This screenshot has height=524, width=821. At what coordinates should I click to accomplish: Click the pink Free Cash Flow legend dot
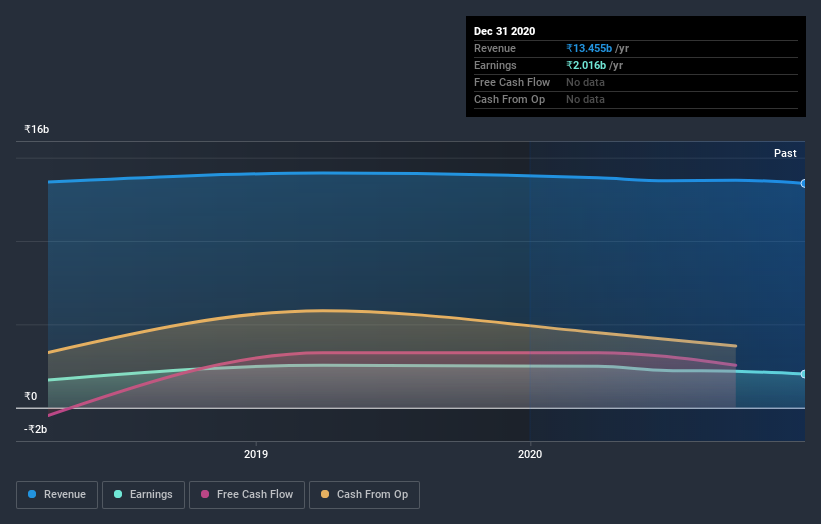click(205, 494)
